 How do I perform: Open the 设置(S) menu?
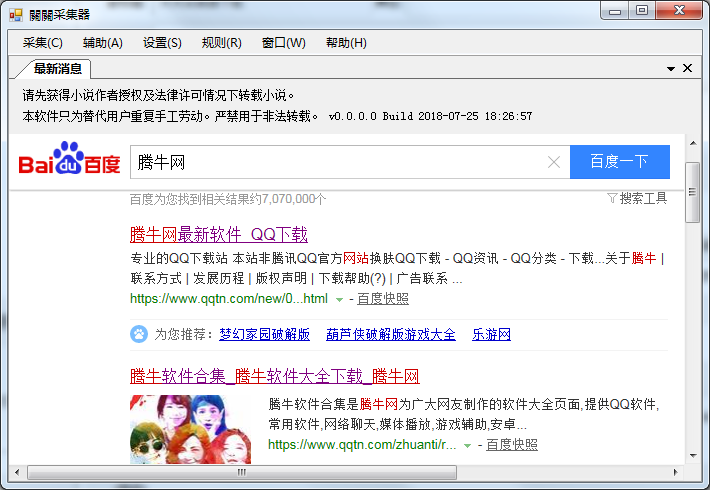coord(162,43)
